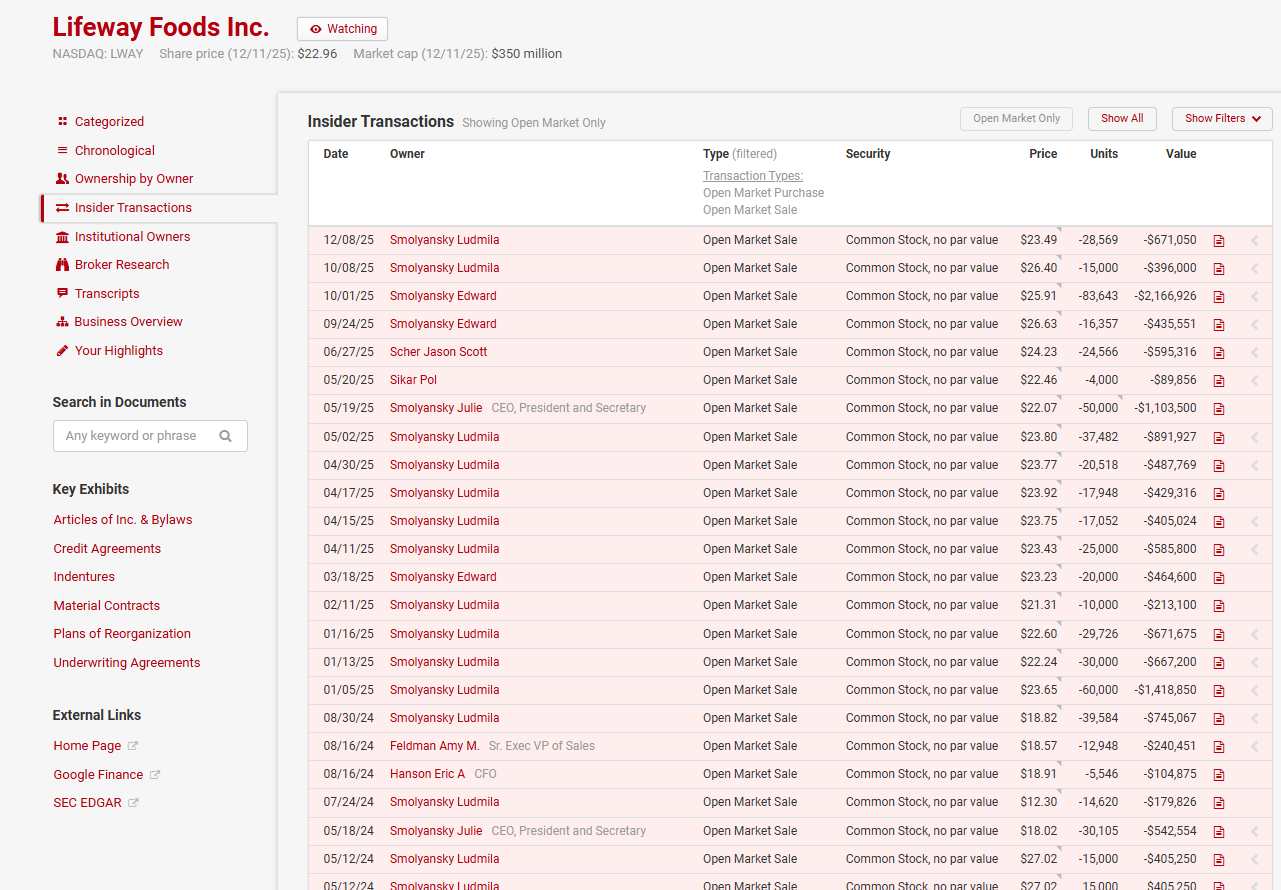Open Underwriting Agreements exhibit

(x=127, y=663)
